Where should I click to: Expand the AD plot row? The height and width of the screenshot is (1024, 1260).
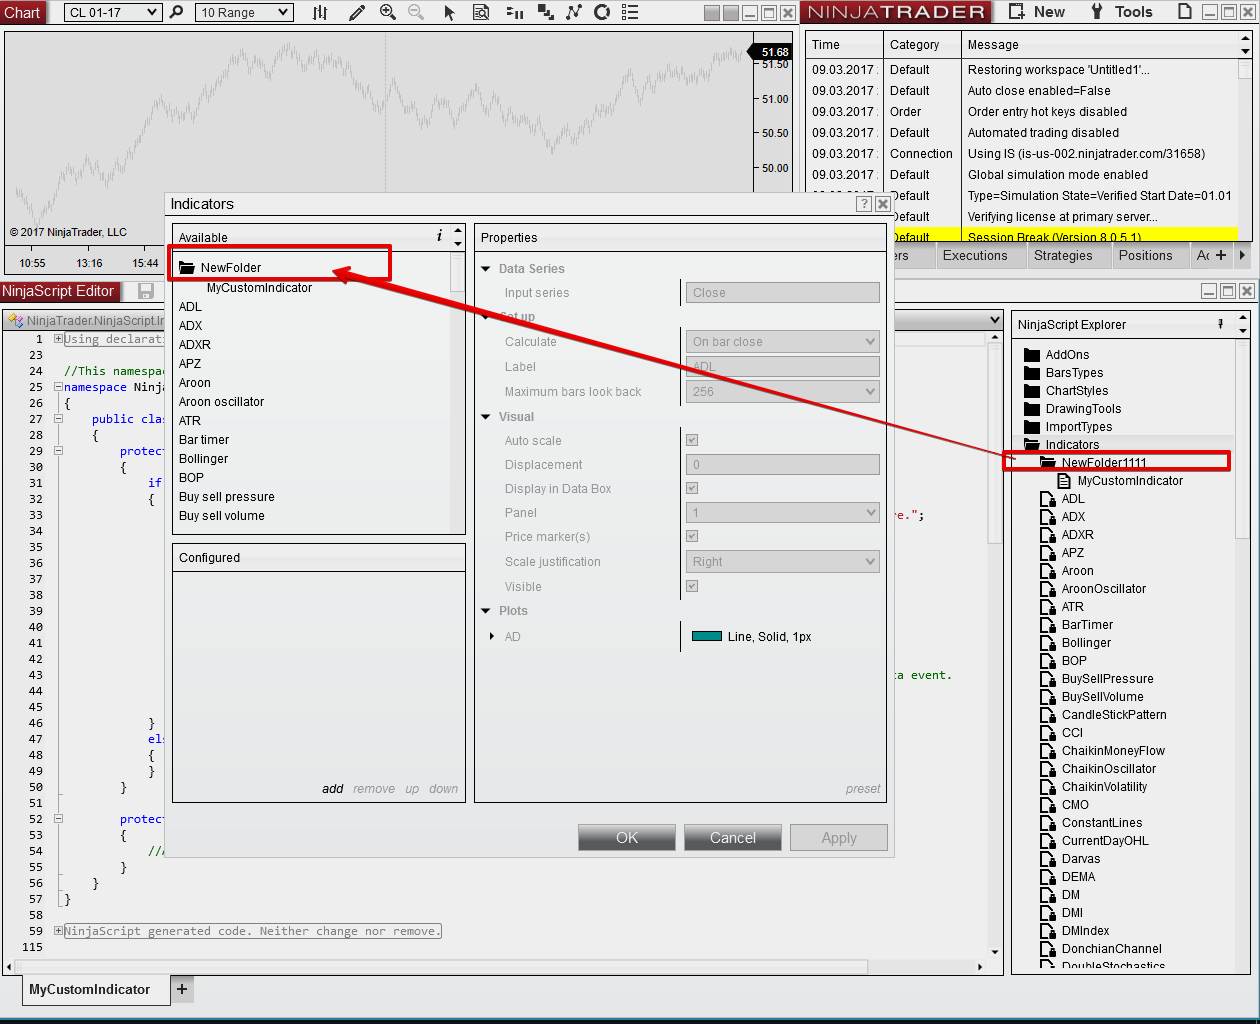point(492,636)
